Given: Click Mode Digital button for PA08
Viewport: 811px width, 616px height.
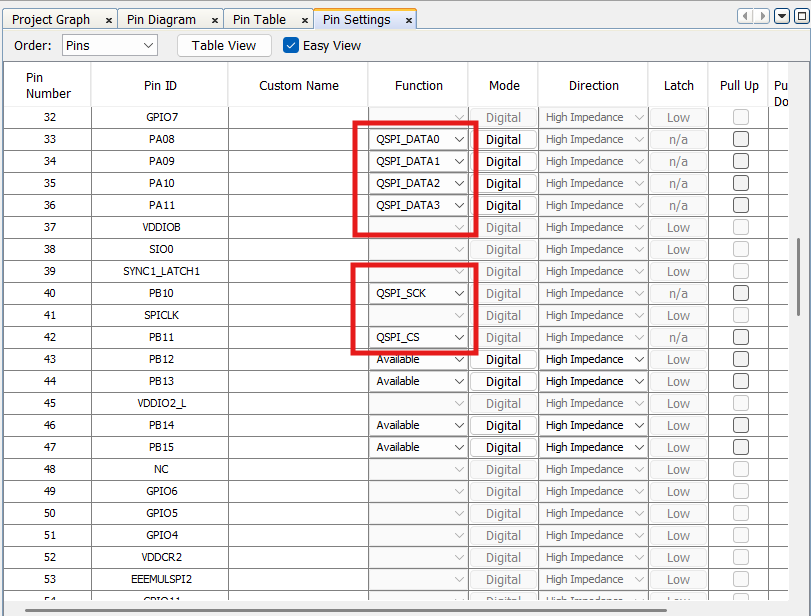Looking at the screenshot, I should [x=503, y=140].
